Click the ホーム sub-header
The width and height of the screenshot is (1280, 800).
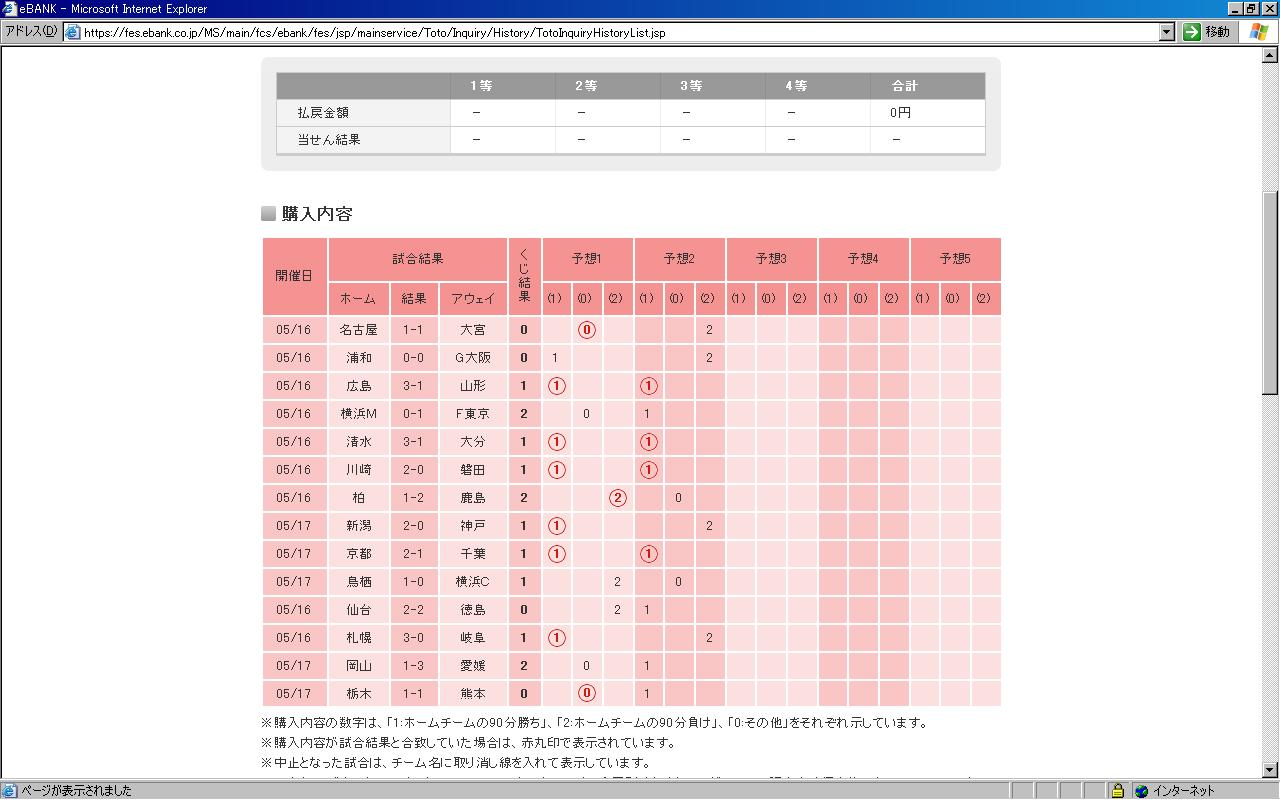(358, 298)
